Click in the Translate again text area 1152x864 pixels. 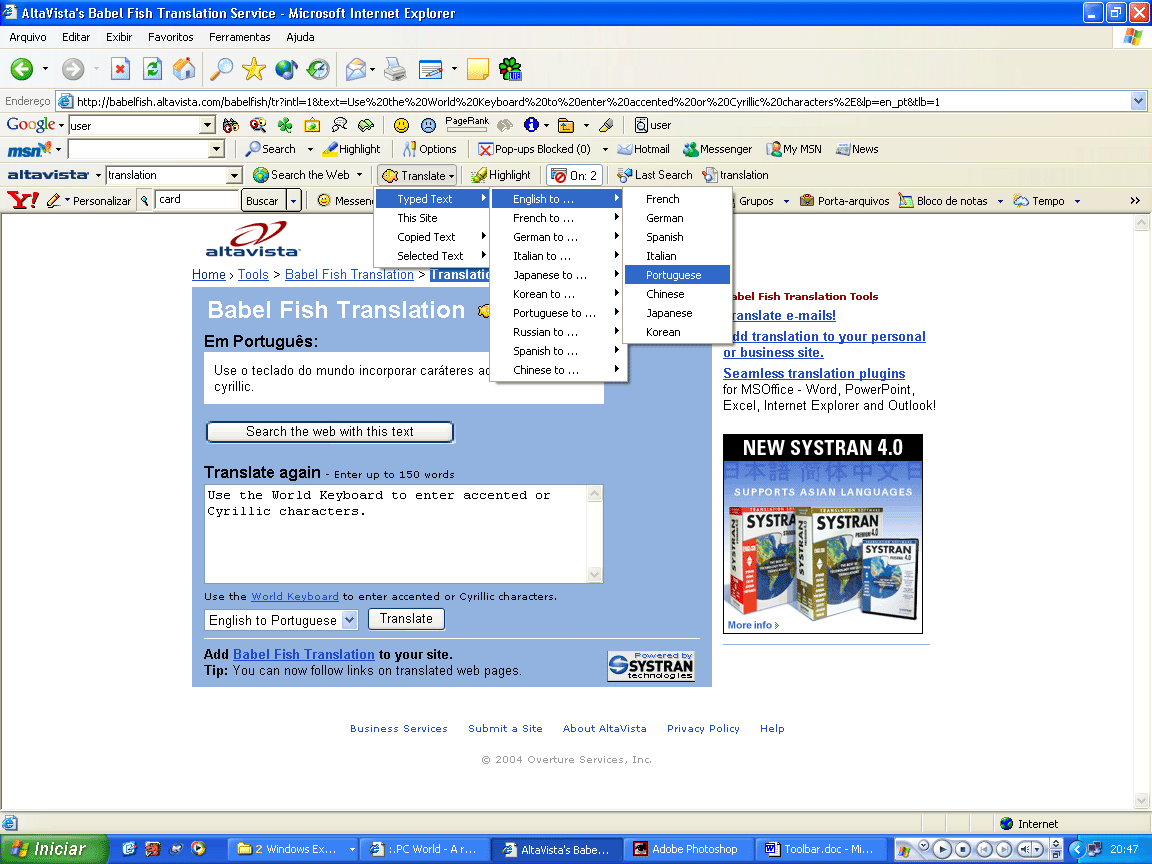pyautogui.click(x=397, y=533)
